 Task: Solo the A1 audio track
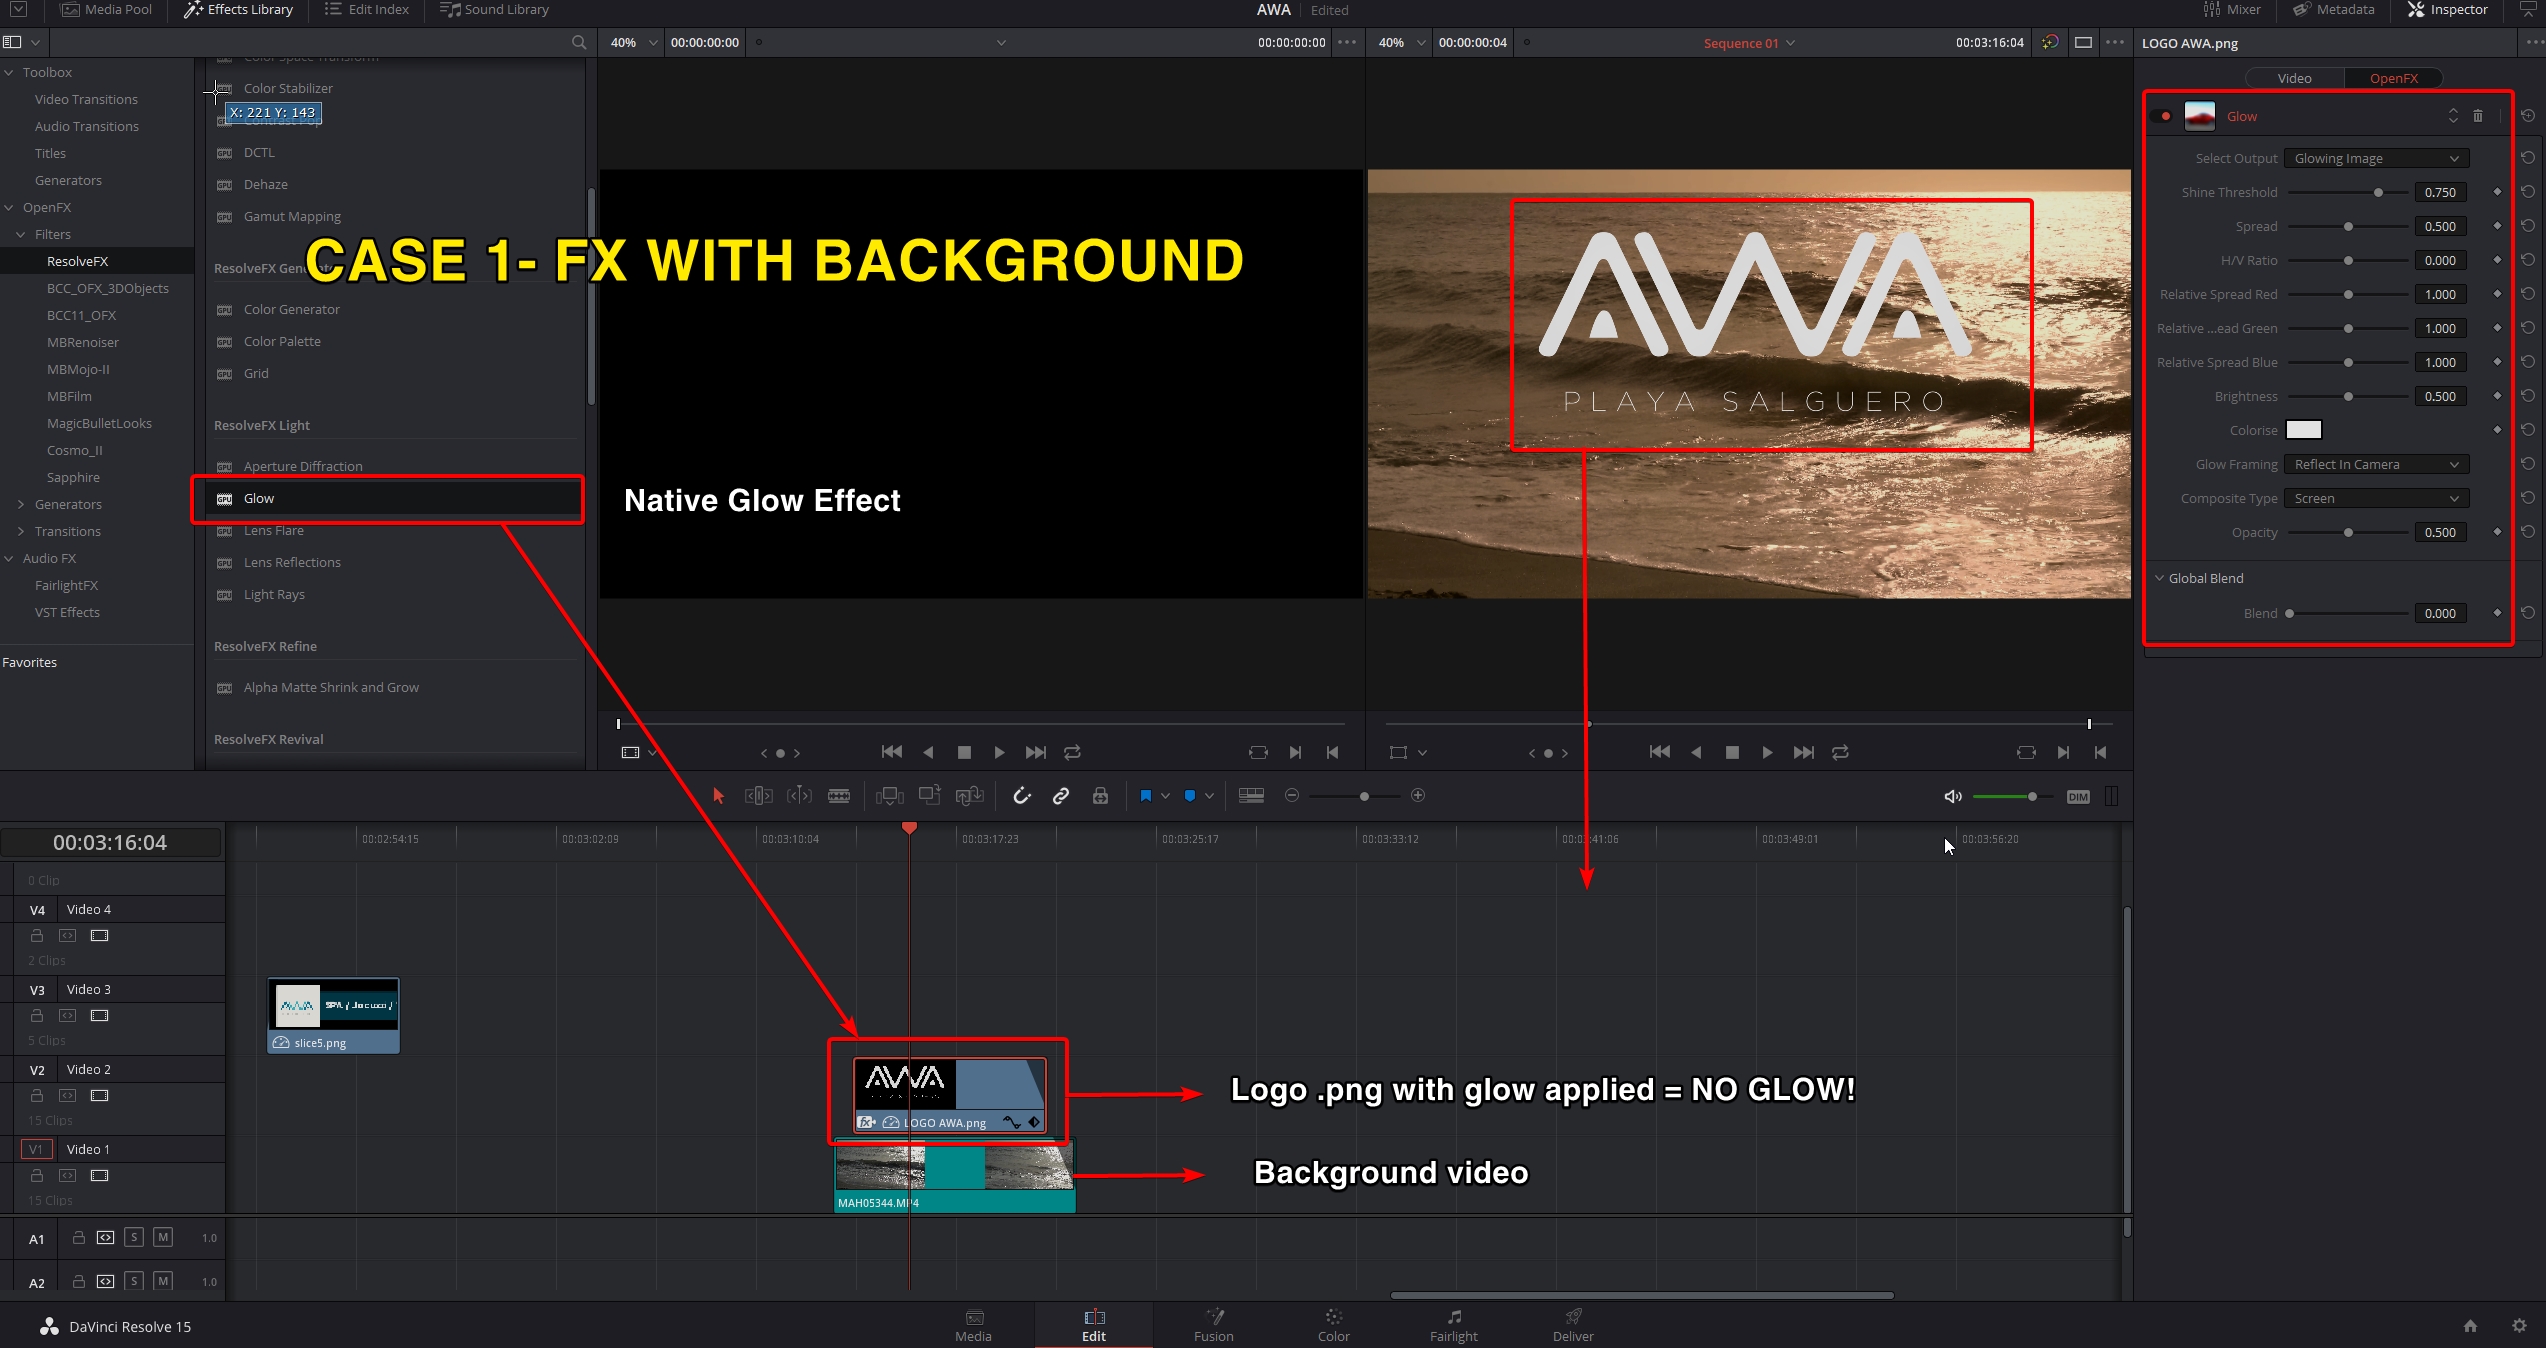(134, 1238)
